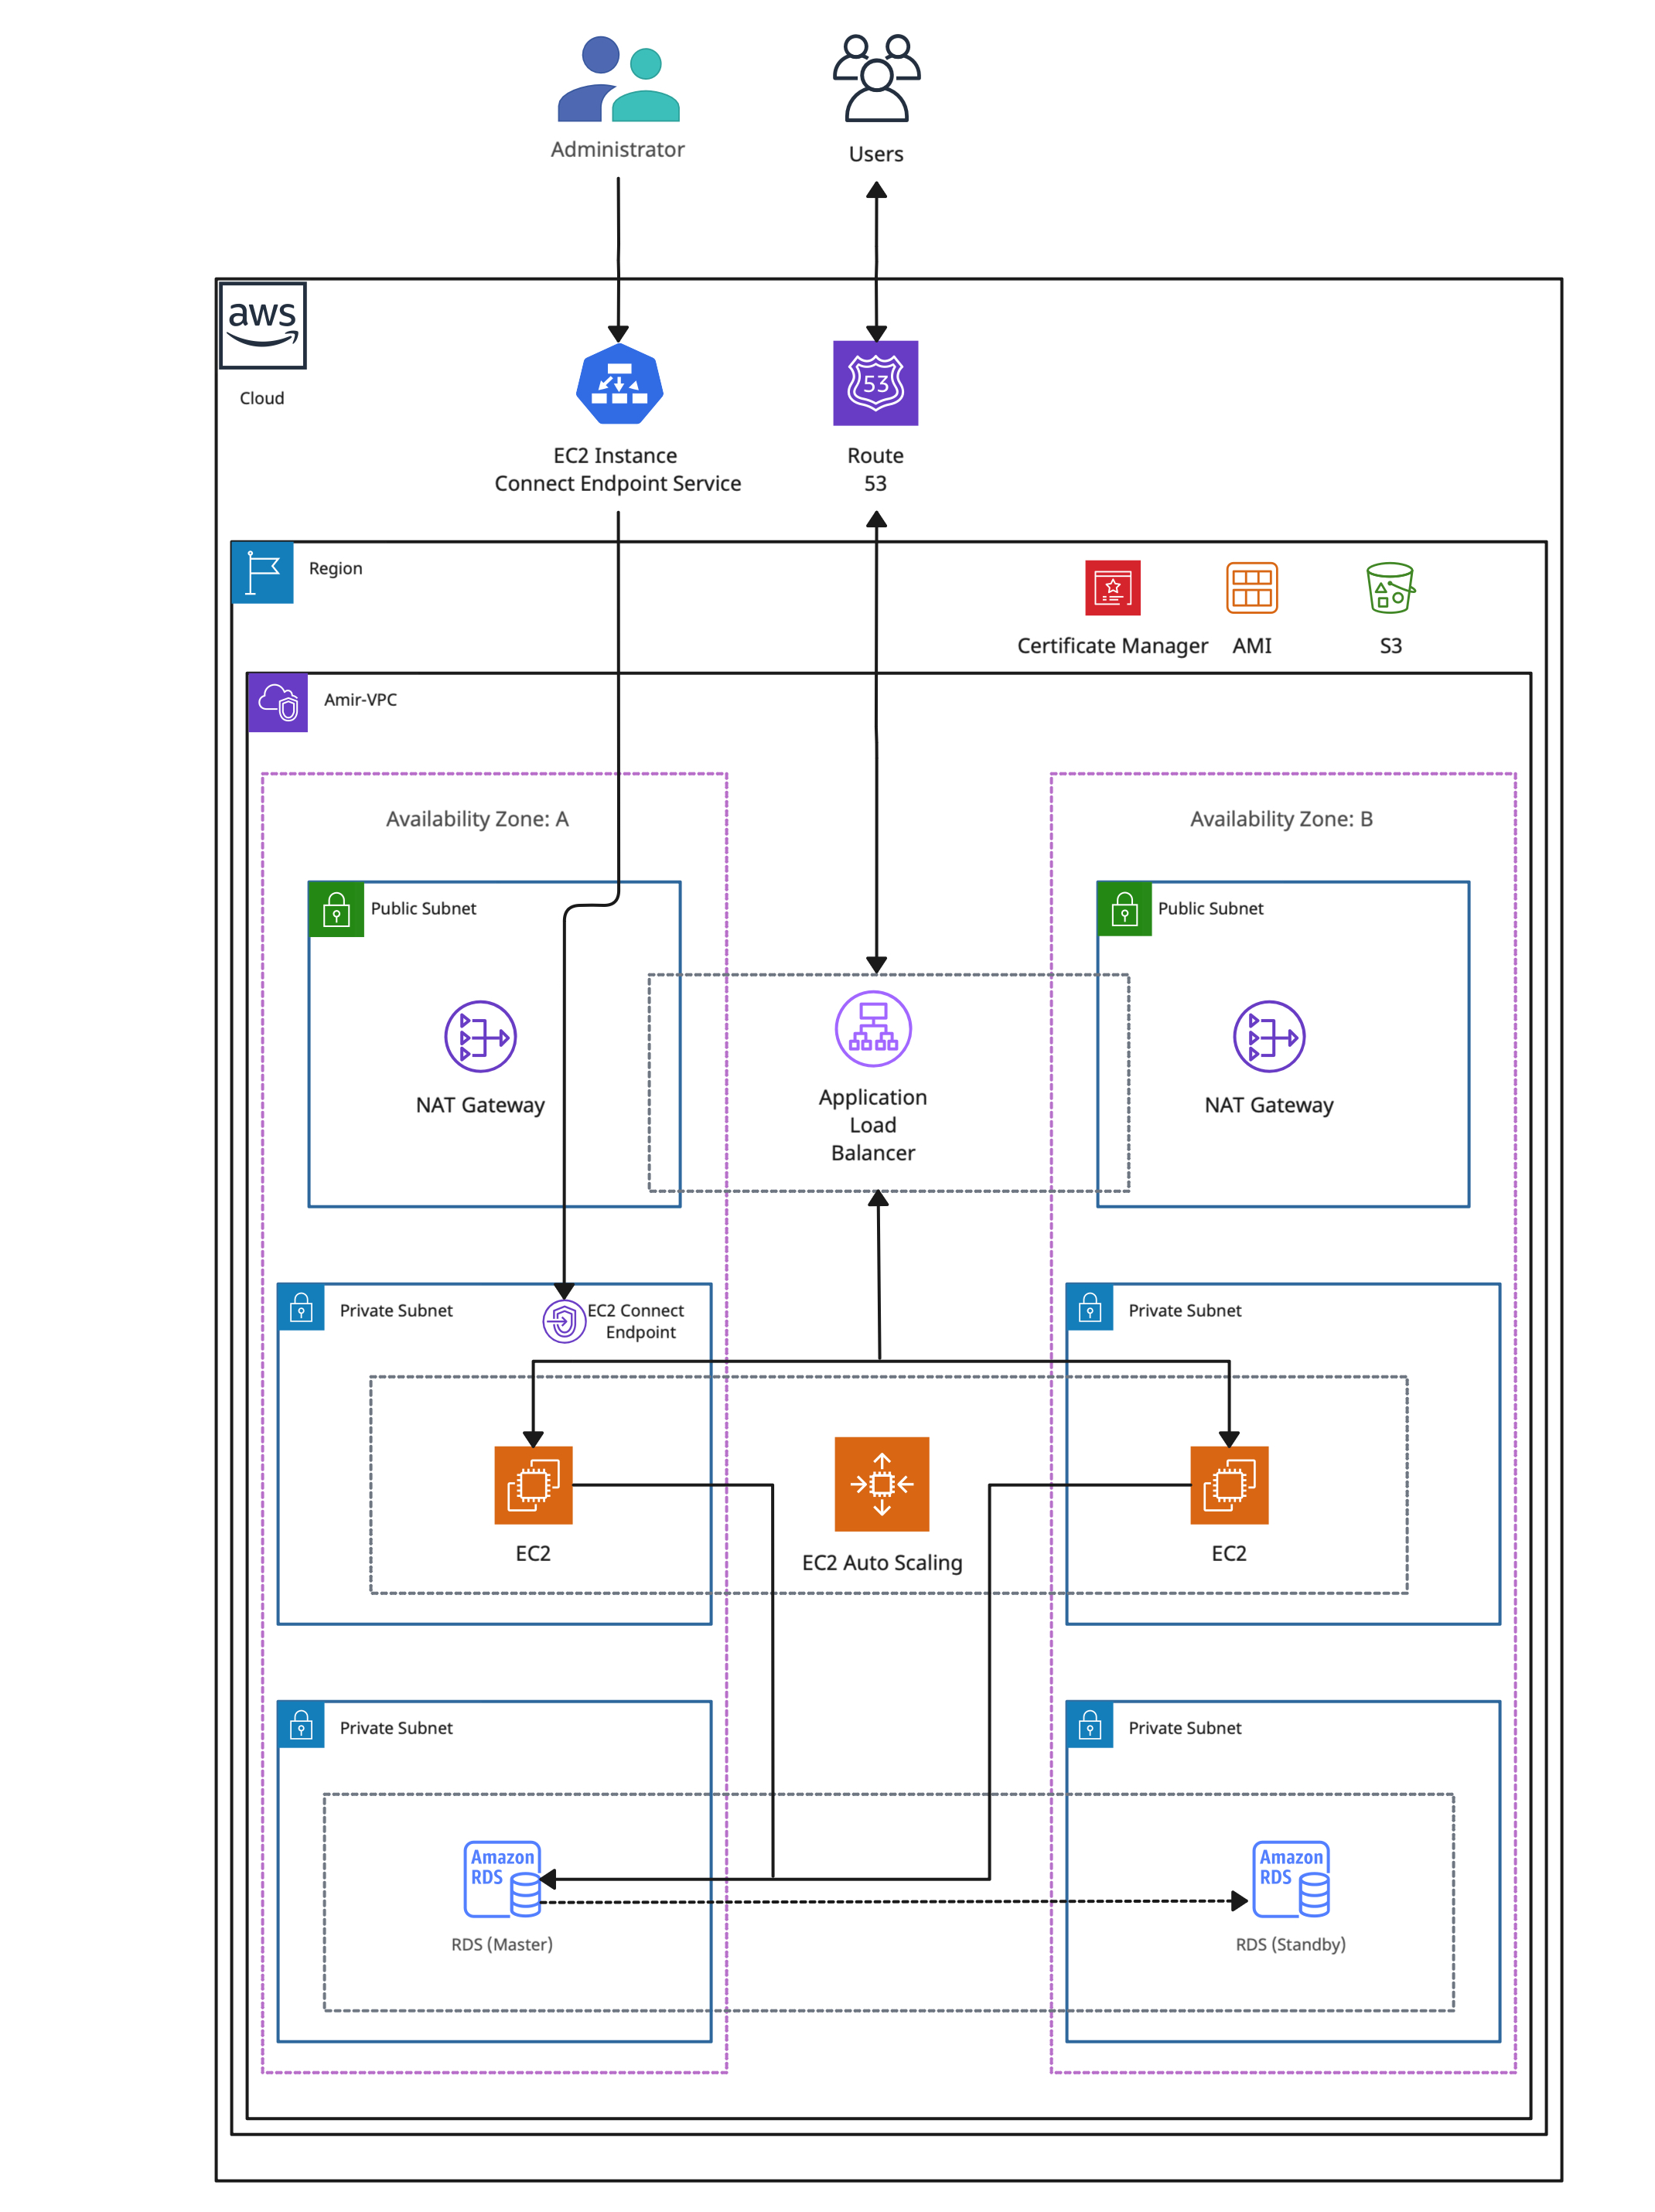Screen dimensions: 1655x2212
Task: Select Zone B public subnet lock icon
Action: point(1125,909)
